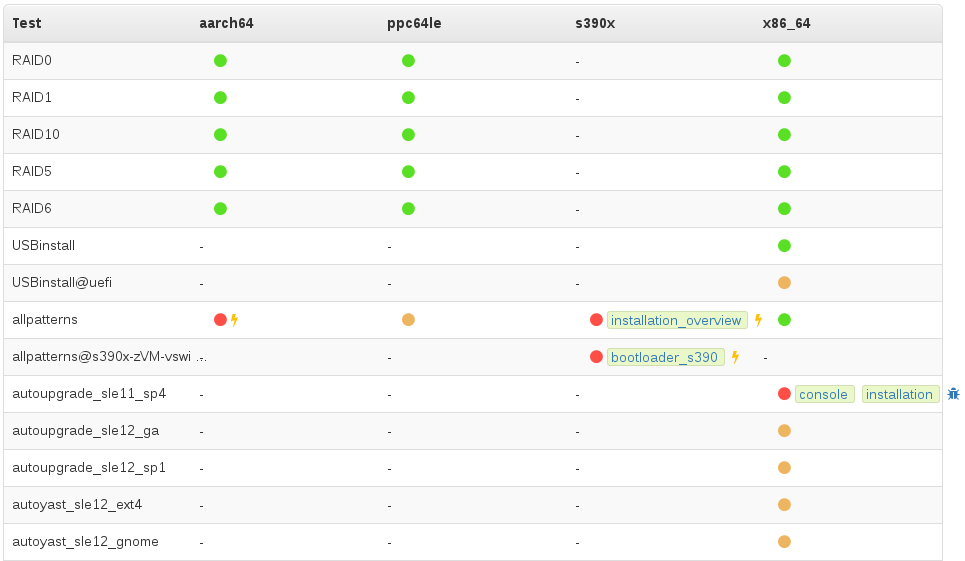Select the autoupgrade_sle12_ga test name
The width and height of the screenshot is (965, 561).
[86, 431]
